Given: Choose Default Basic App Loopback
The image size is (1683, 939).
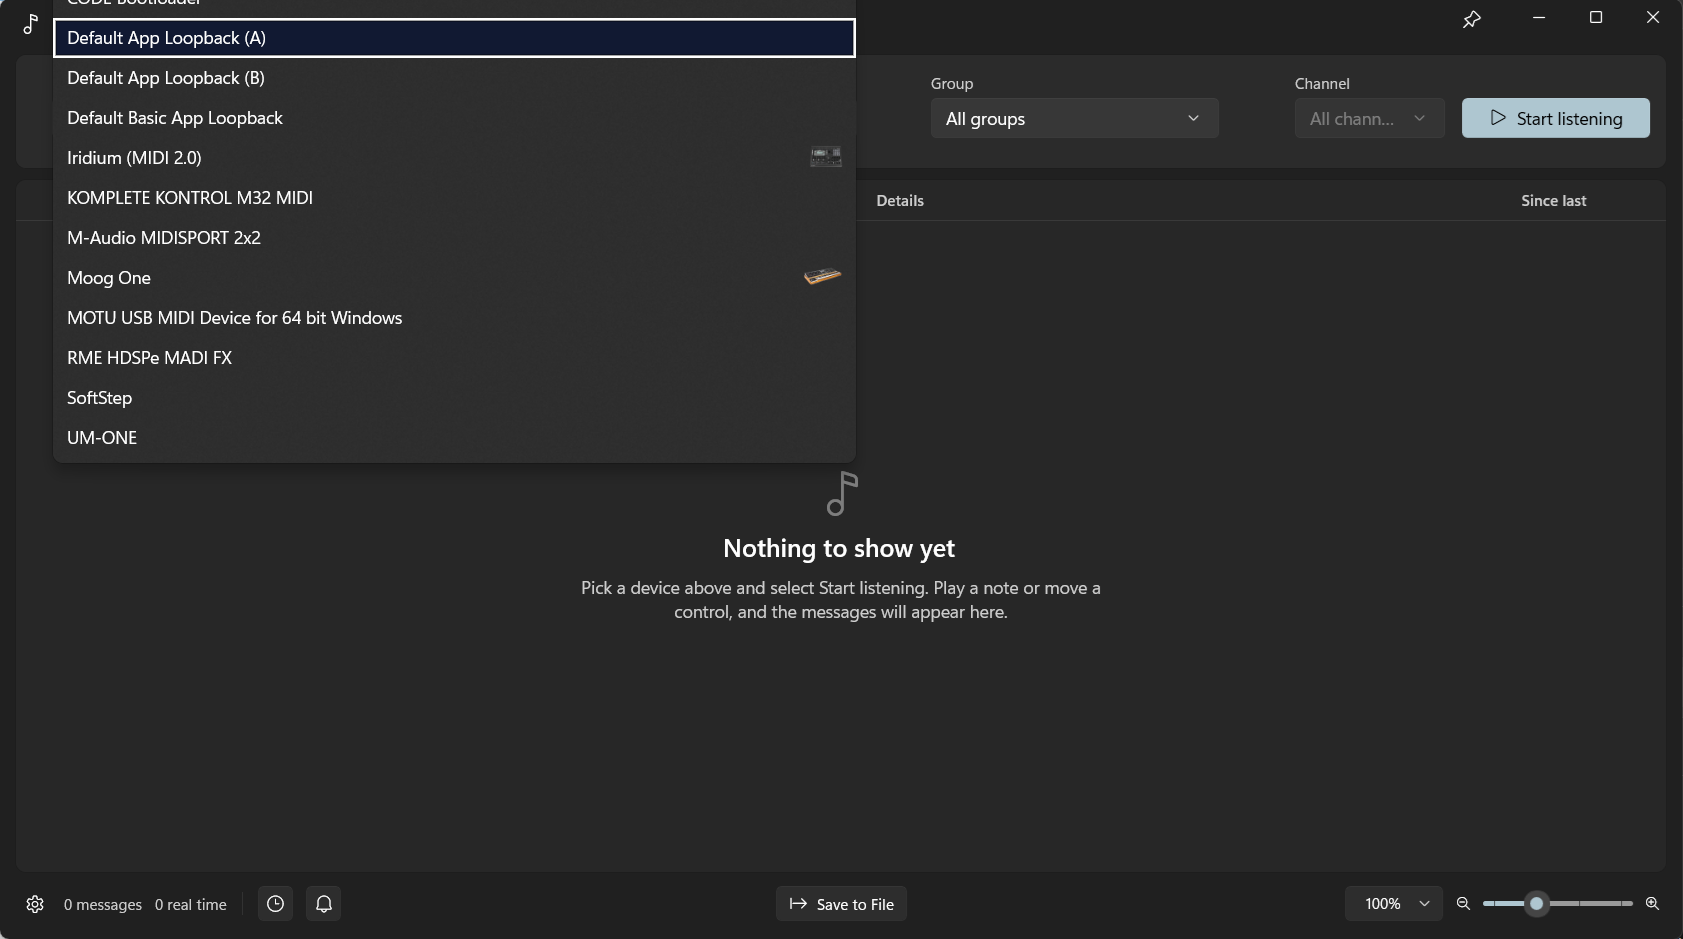Looking at the screenshot, I should 454,118.
